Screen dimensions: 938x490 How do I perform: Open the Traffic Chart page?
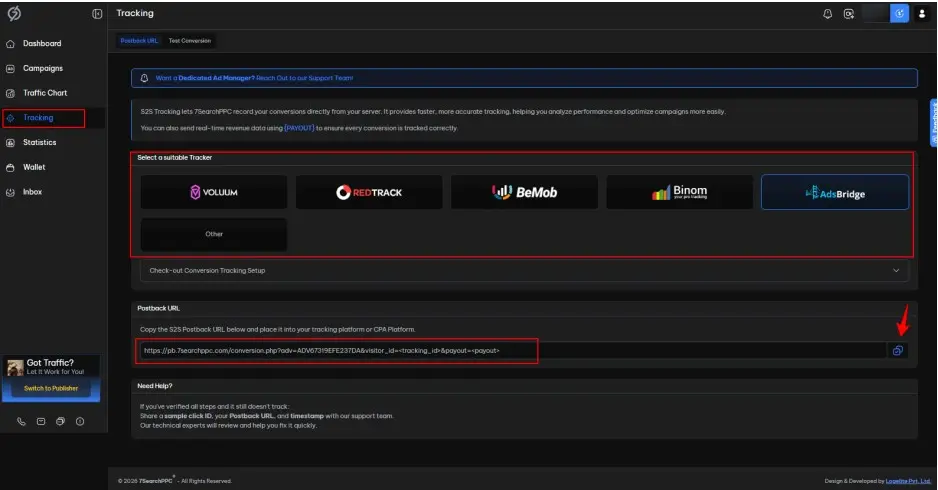click(45, 93)
